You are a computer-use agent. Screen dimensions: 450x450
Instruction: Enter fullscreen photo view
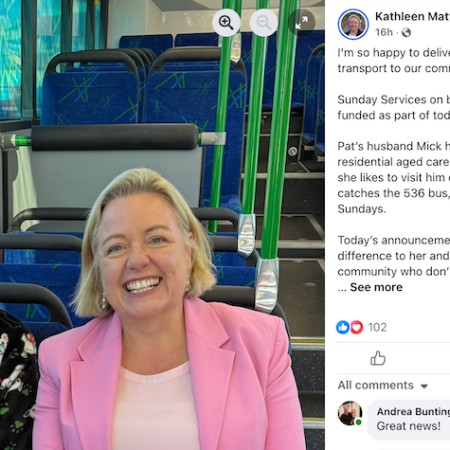tap(301, 23)
